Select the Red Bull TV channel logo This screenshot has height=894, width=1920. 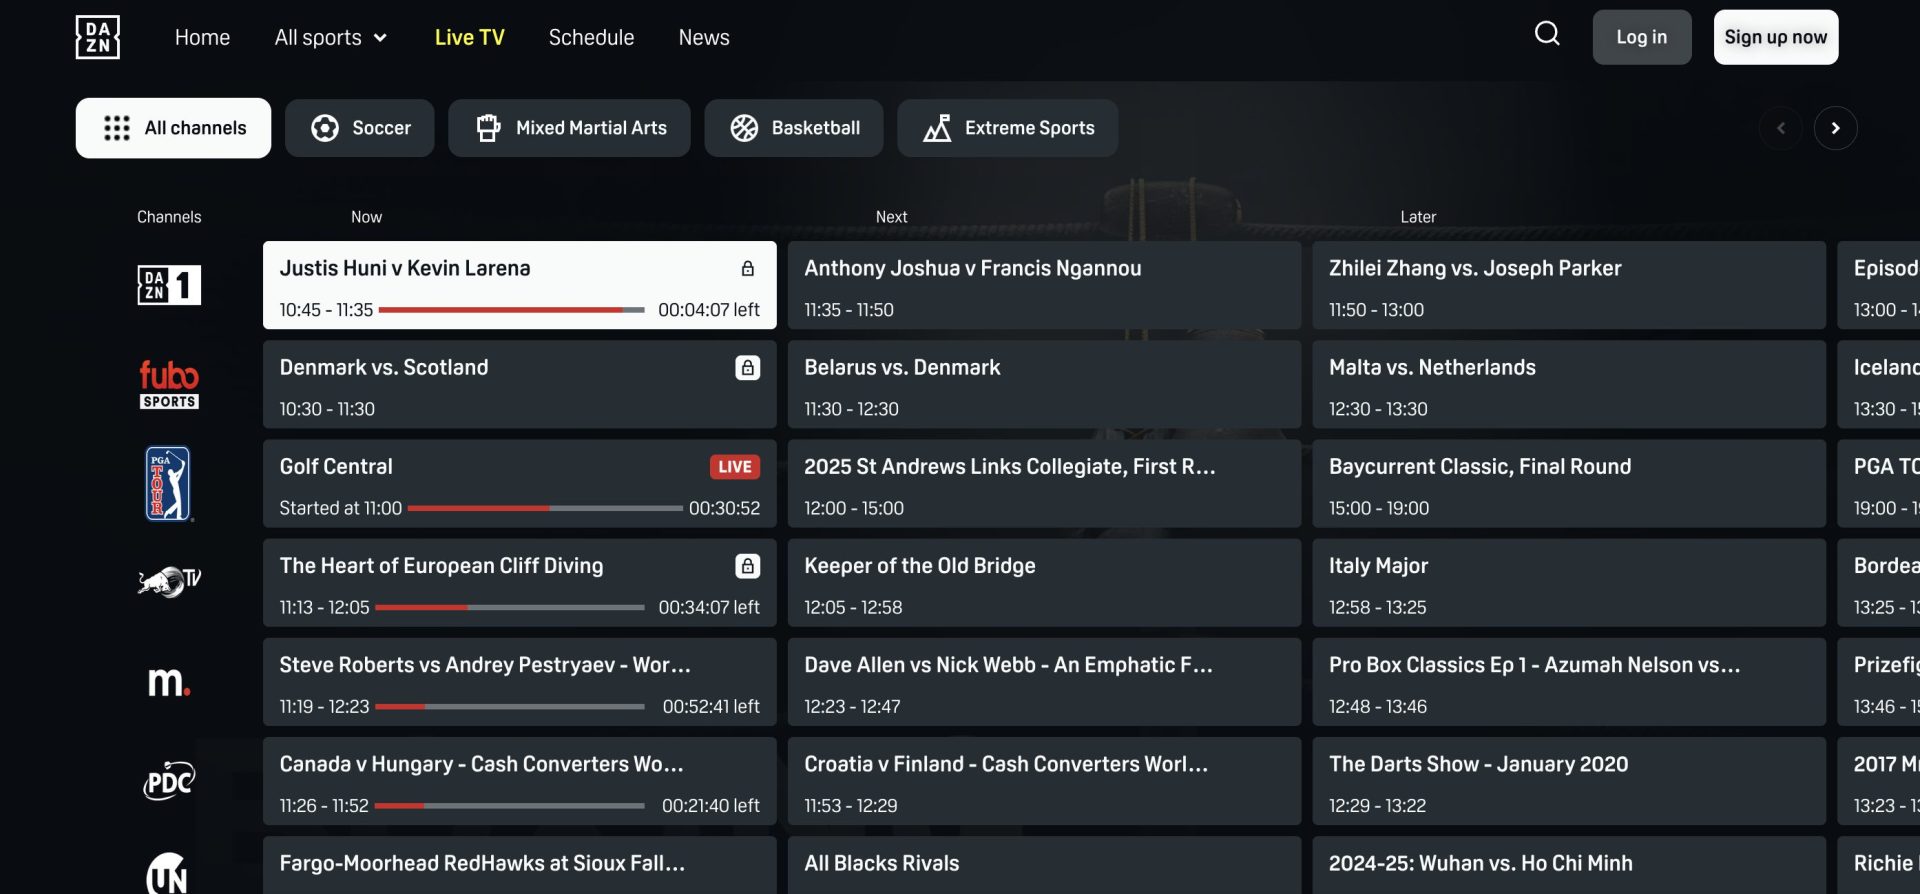coord(169,582)
